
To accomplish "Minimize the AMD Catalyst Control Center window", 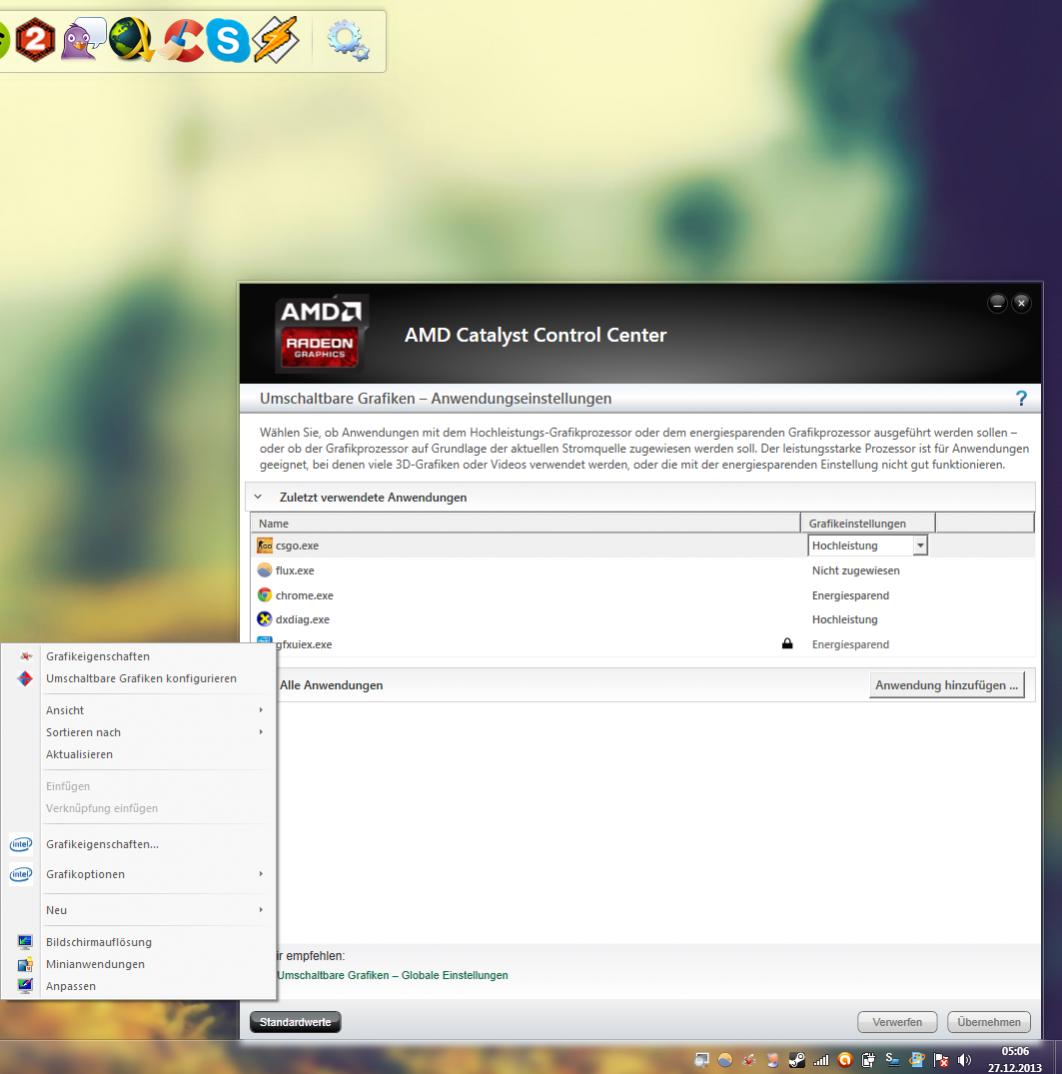I will (x=997, y=303).
